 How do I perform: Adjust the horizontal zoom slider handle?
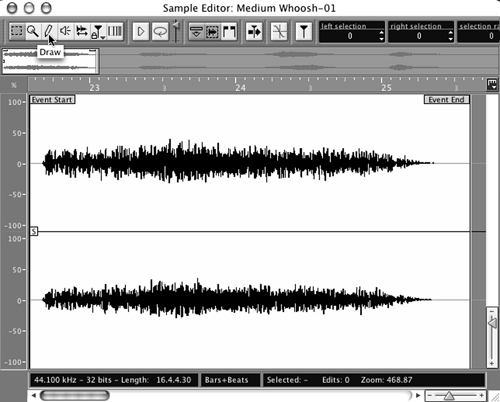(x=449, y=396)
